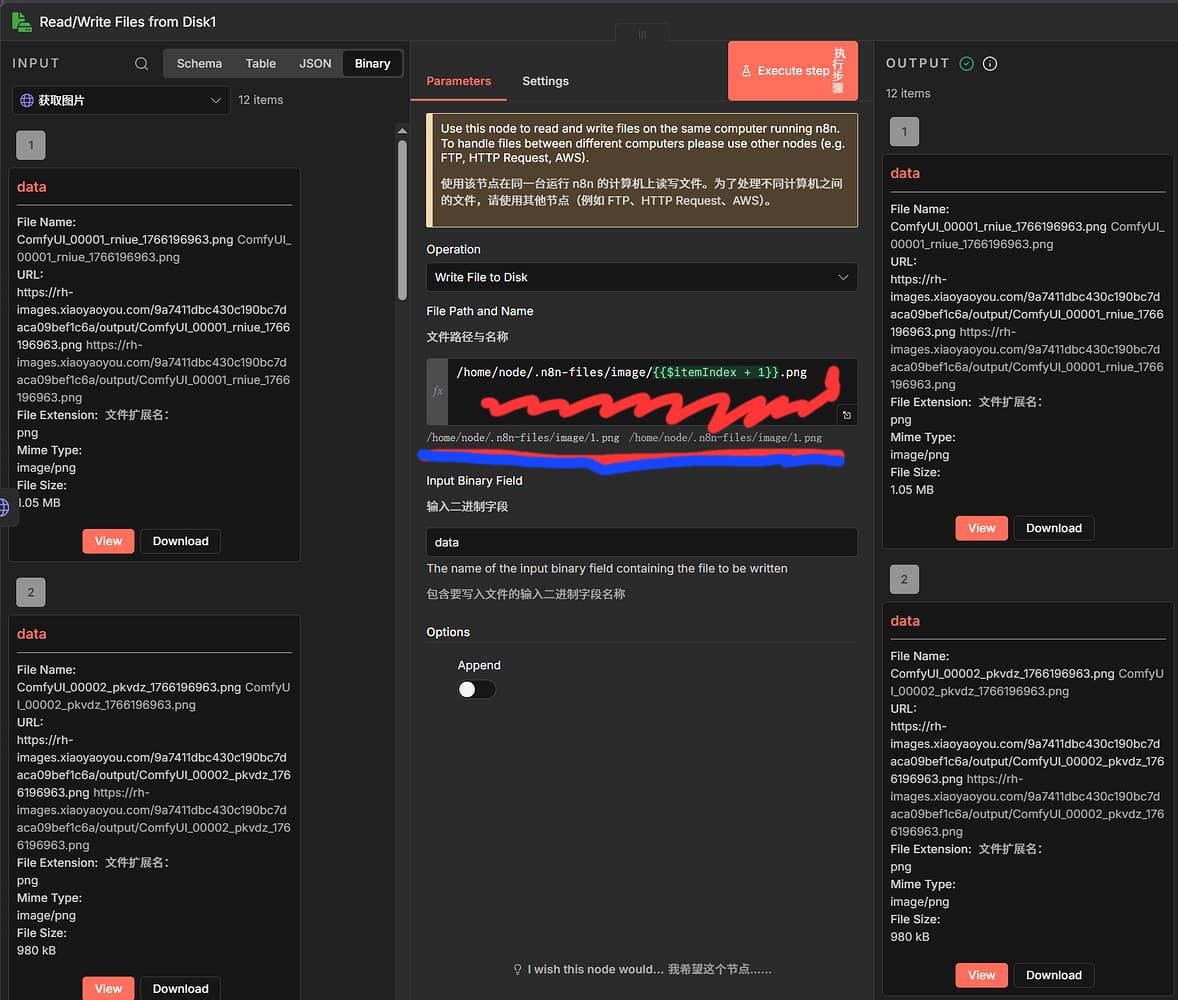The height and width of the screenshot is (1000, 1178).
Task: View output item 2 ComfyUI_00002 image
Action: [981, 975]
